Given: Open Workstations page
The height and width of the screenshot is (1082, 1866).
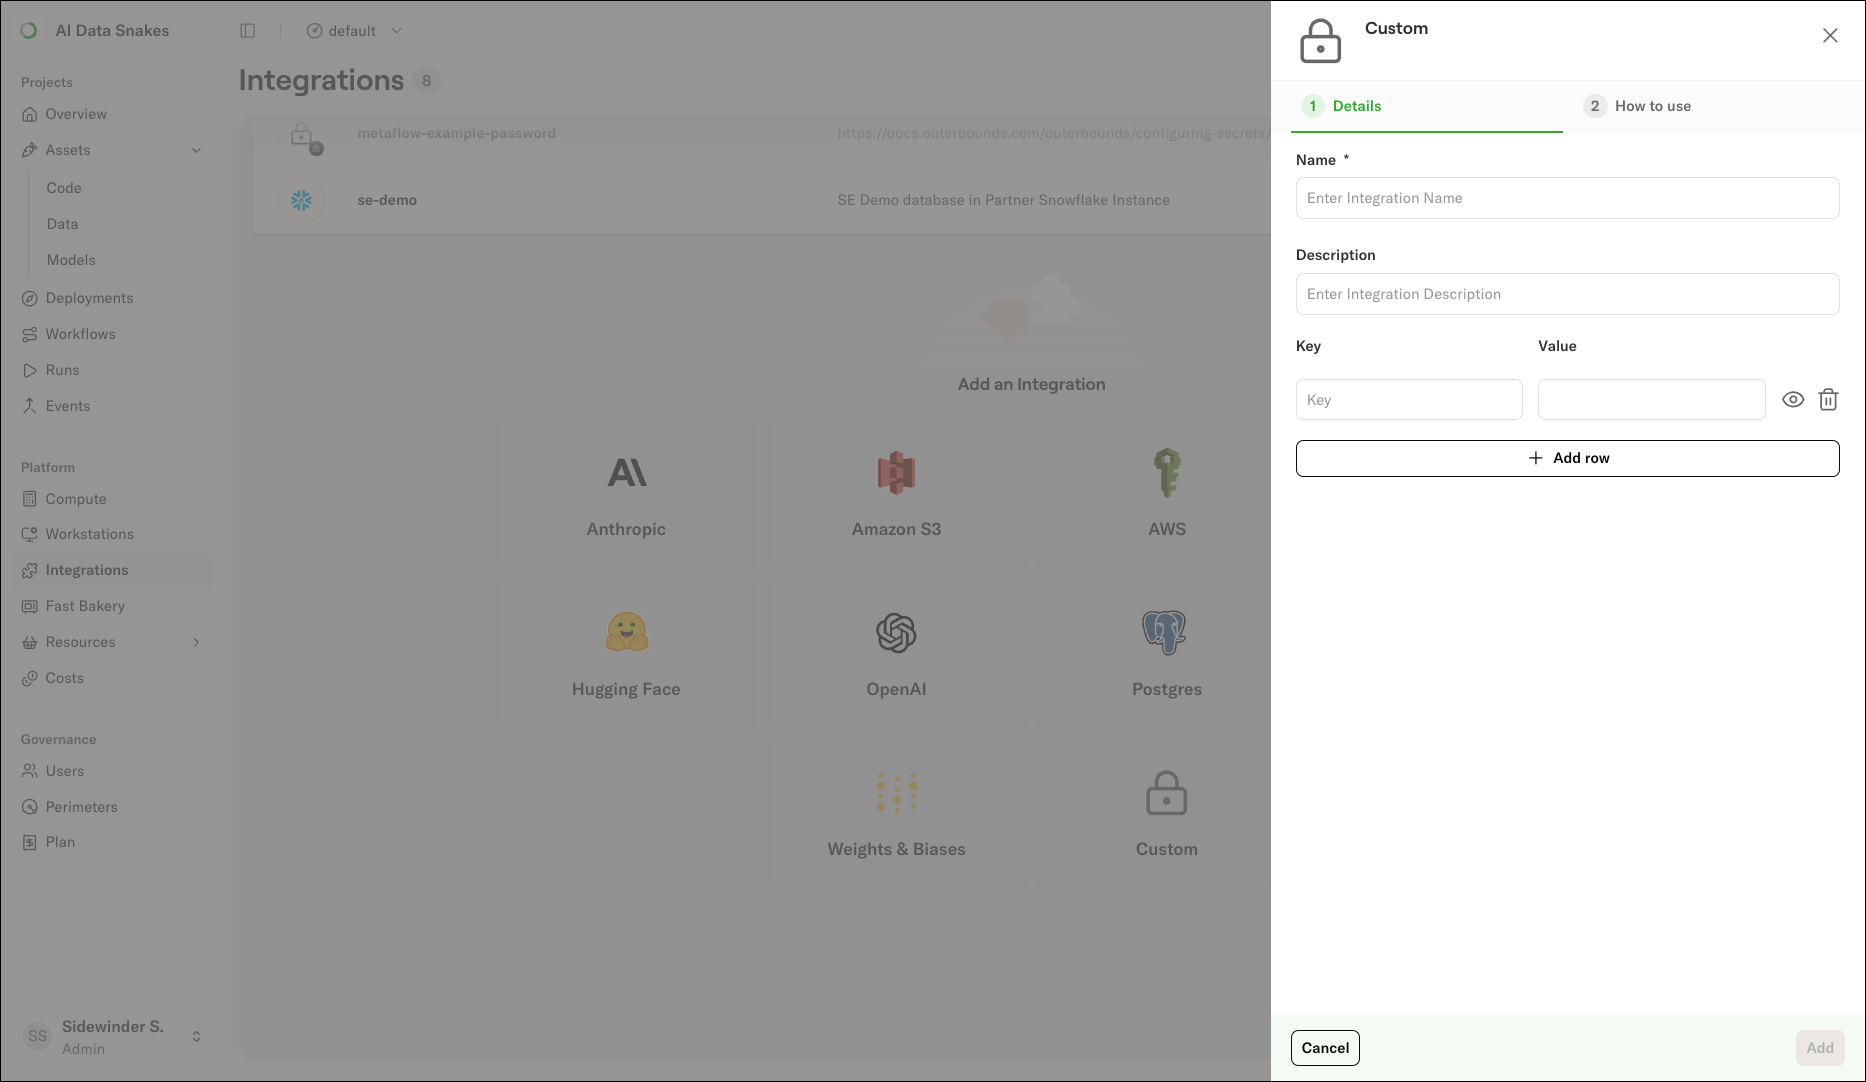Looking at the screenshot, I should 89,534.
